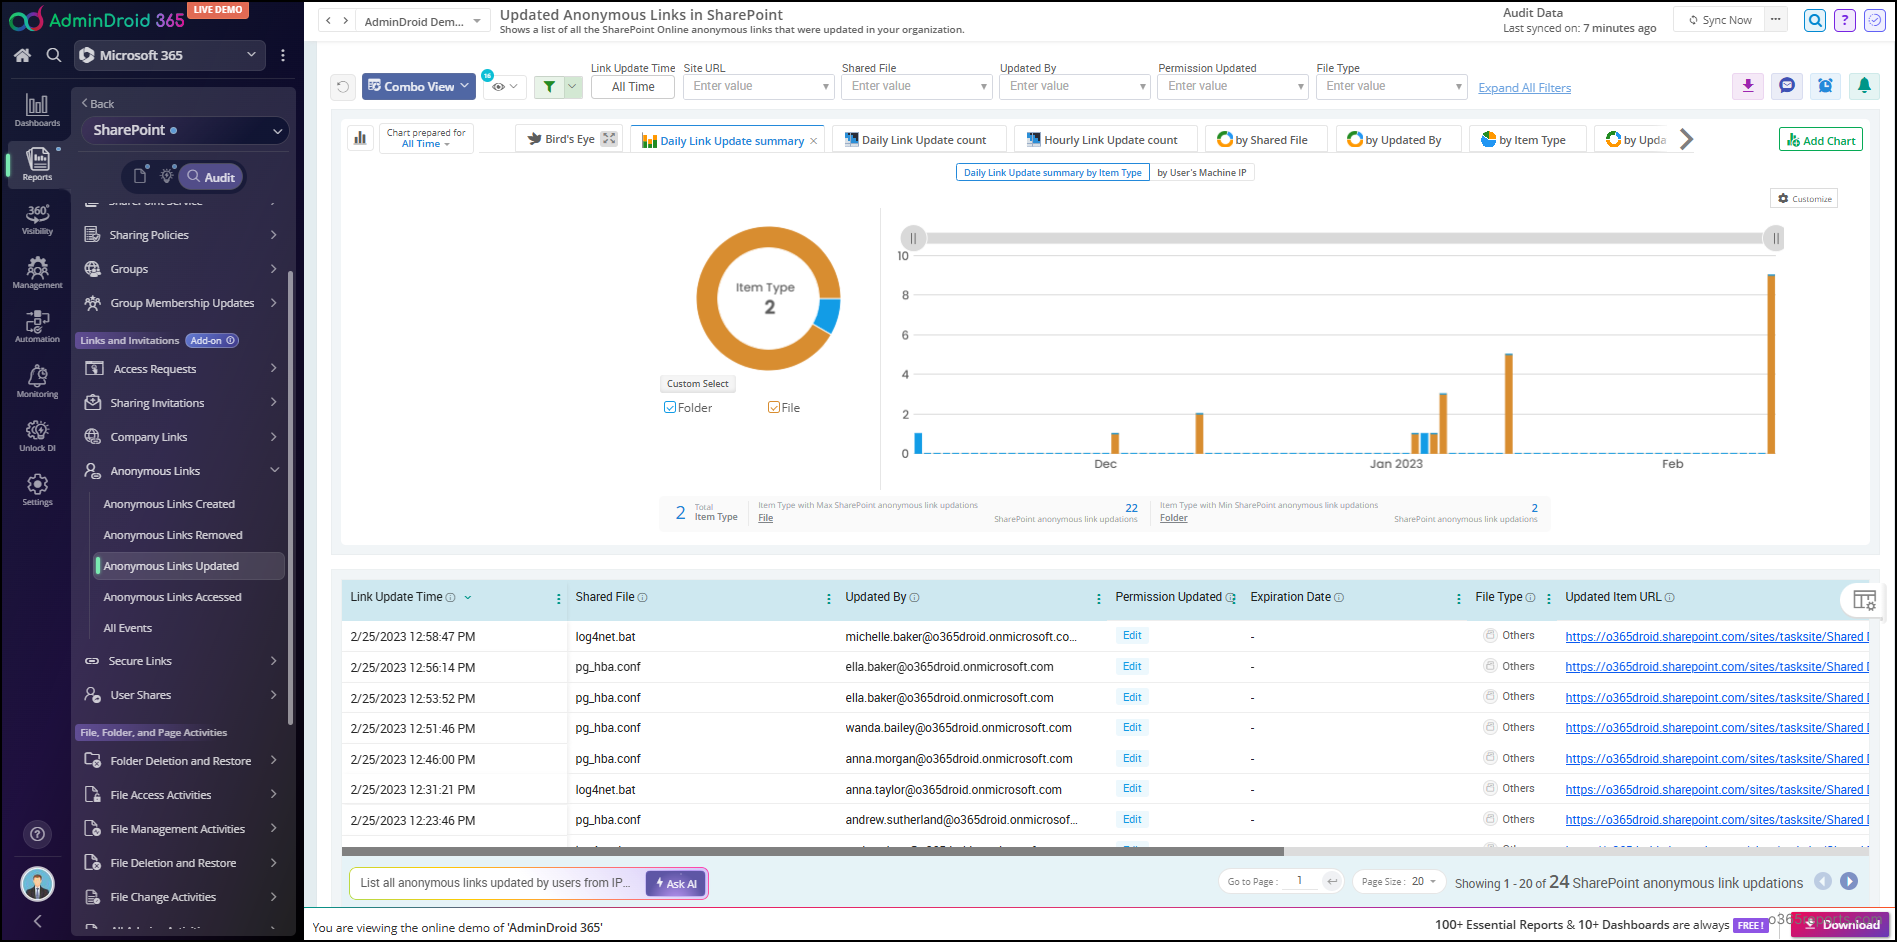Click Expand All Filters link
This screenshot has height=942, width=1897.
pyautogui.click(x=1524, y=88)
